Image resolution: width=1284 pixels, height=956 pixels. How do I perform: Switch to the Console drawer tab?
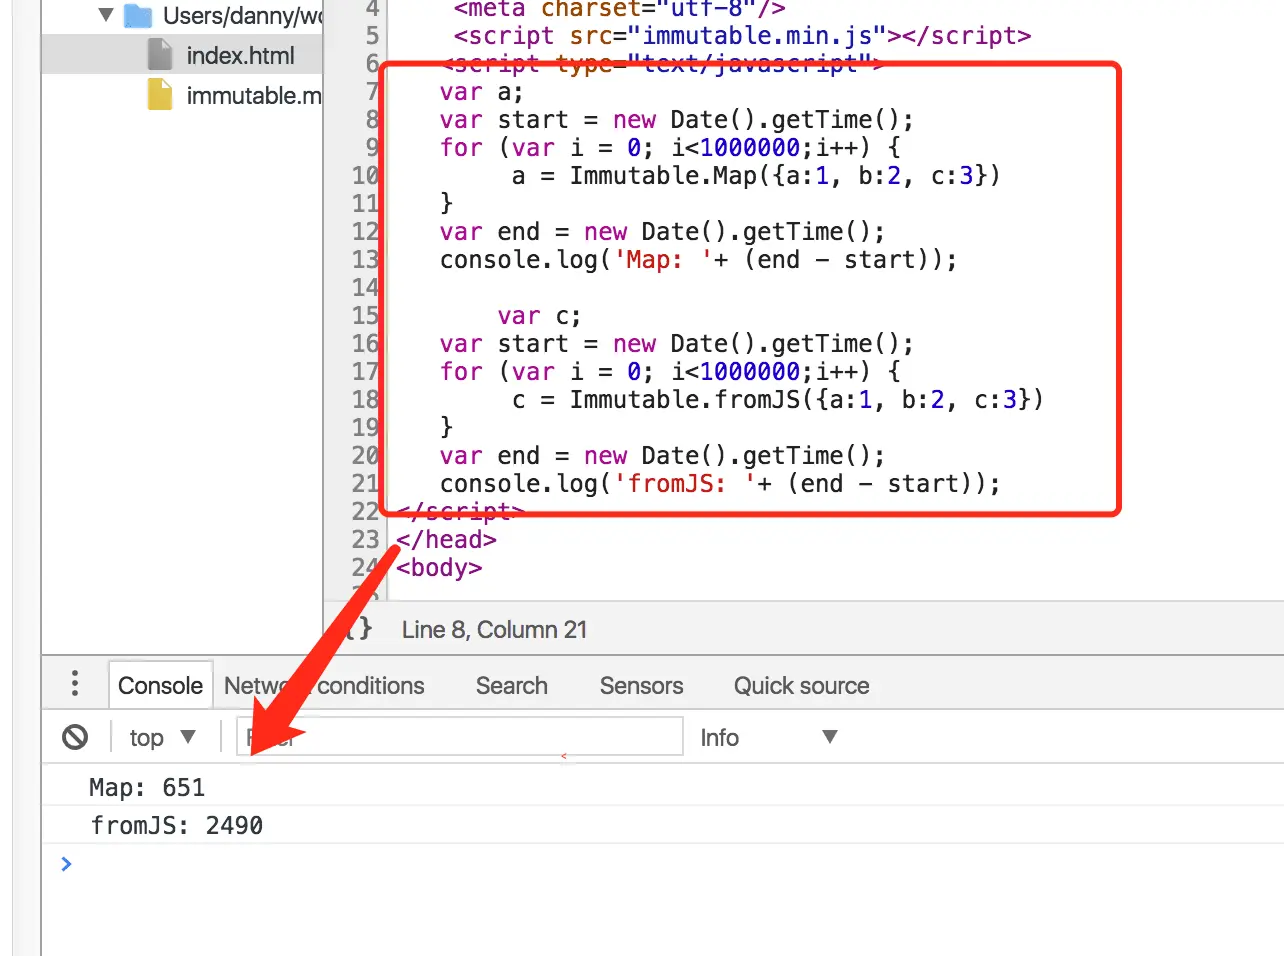pyautogui.click(x=160, y=685)
